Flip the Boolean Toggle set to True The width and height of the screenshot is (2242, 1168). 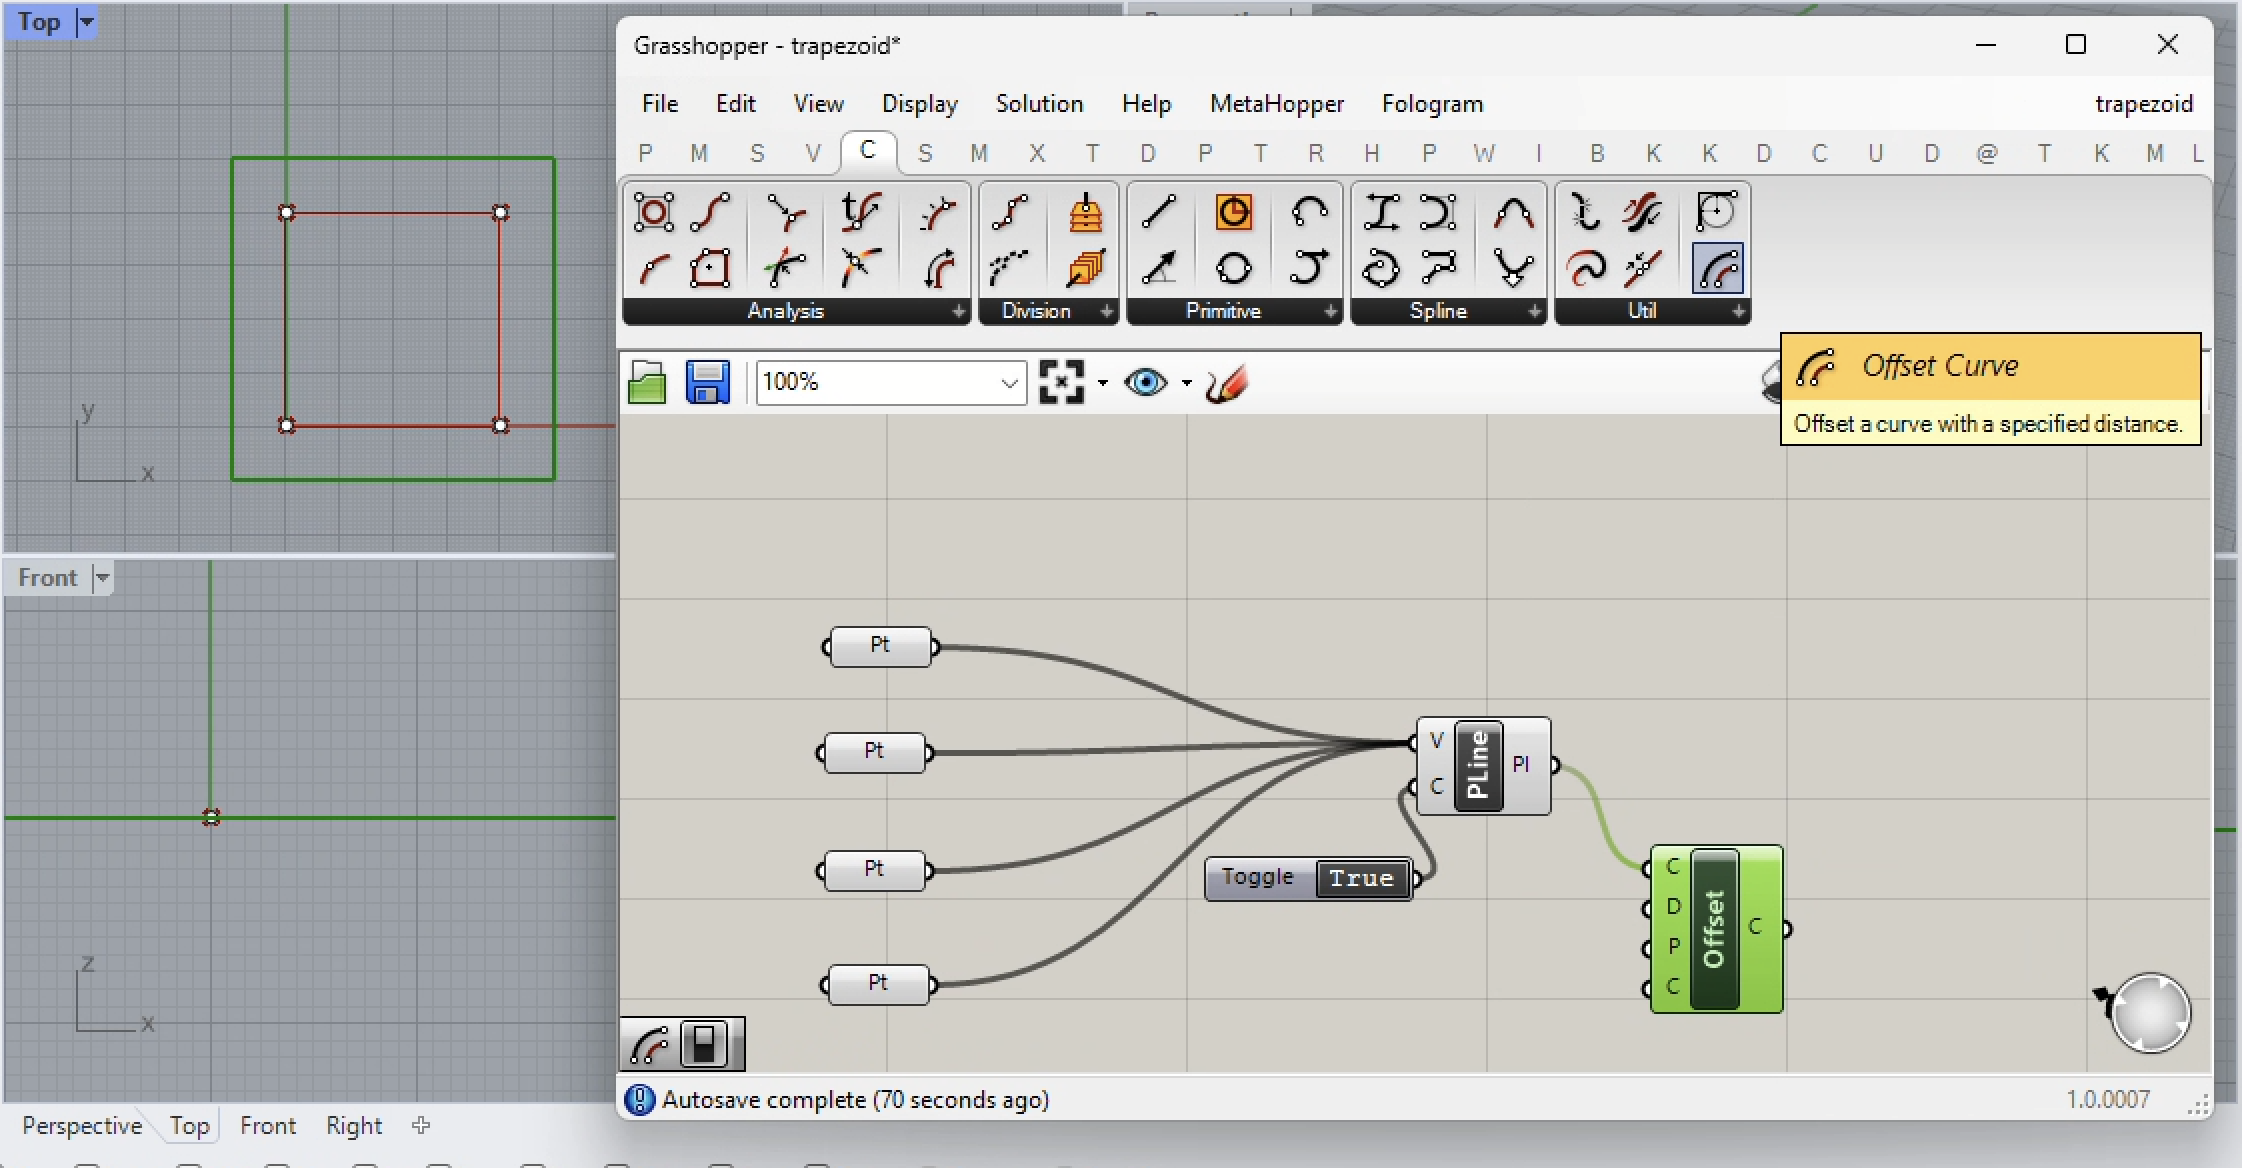[1361, 879]
